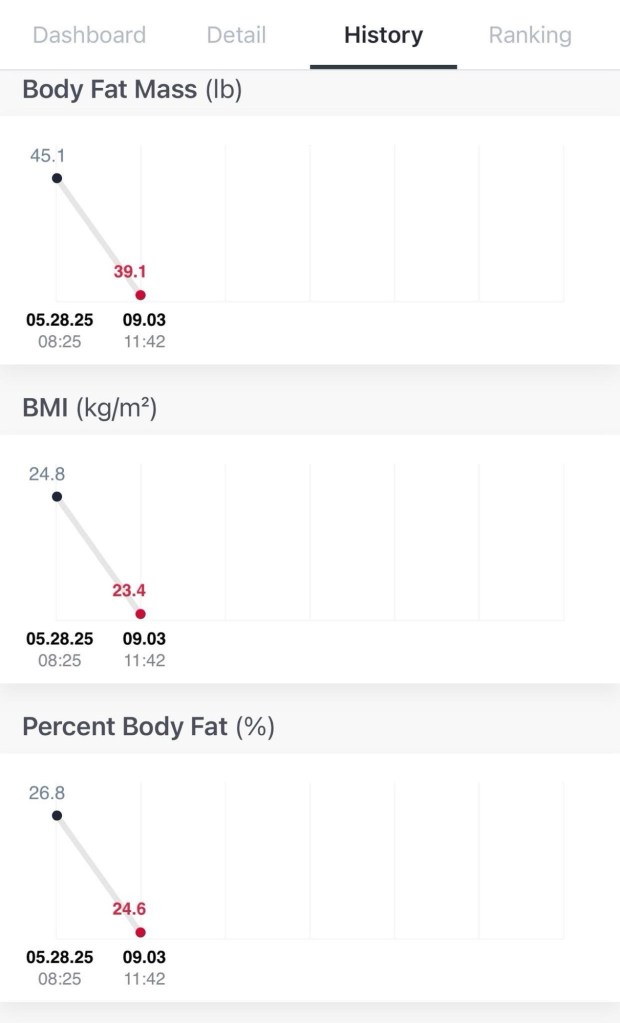Click the BMI (kg/m²) section heading
Viewport: 620px width, 1023px height.
90,408
